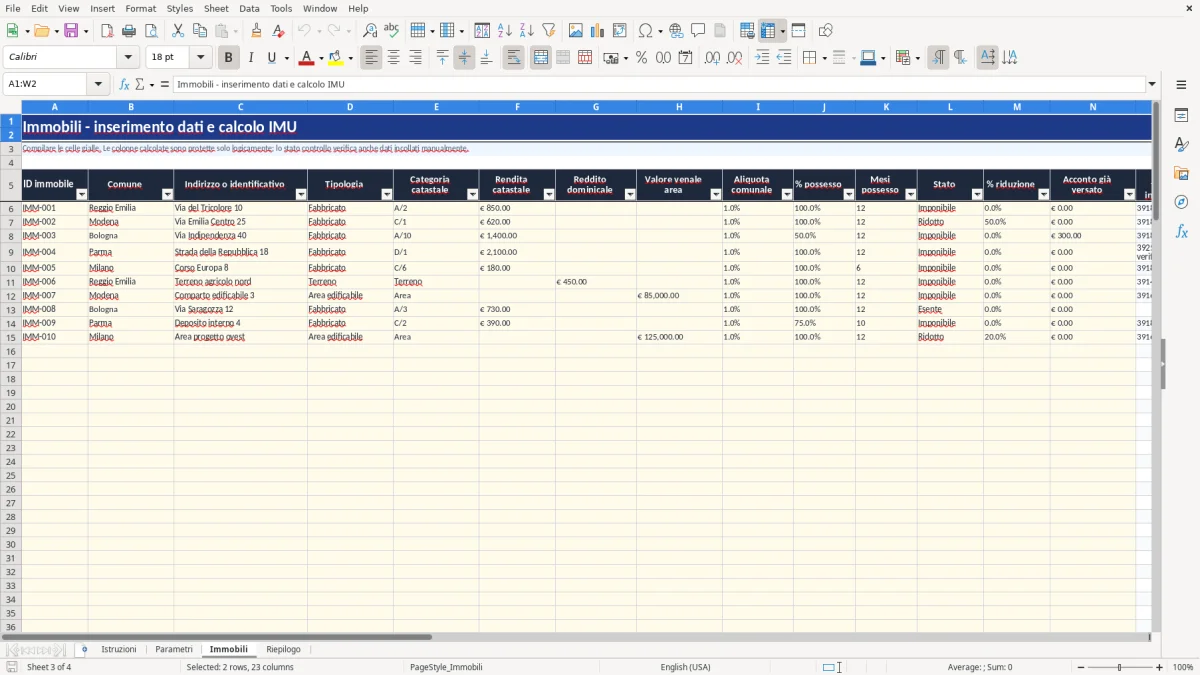
Task: Cut the selected cells
Action: pos(178,31)
